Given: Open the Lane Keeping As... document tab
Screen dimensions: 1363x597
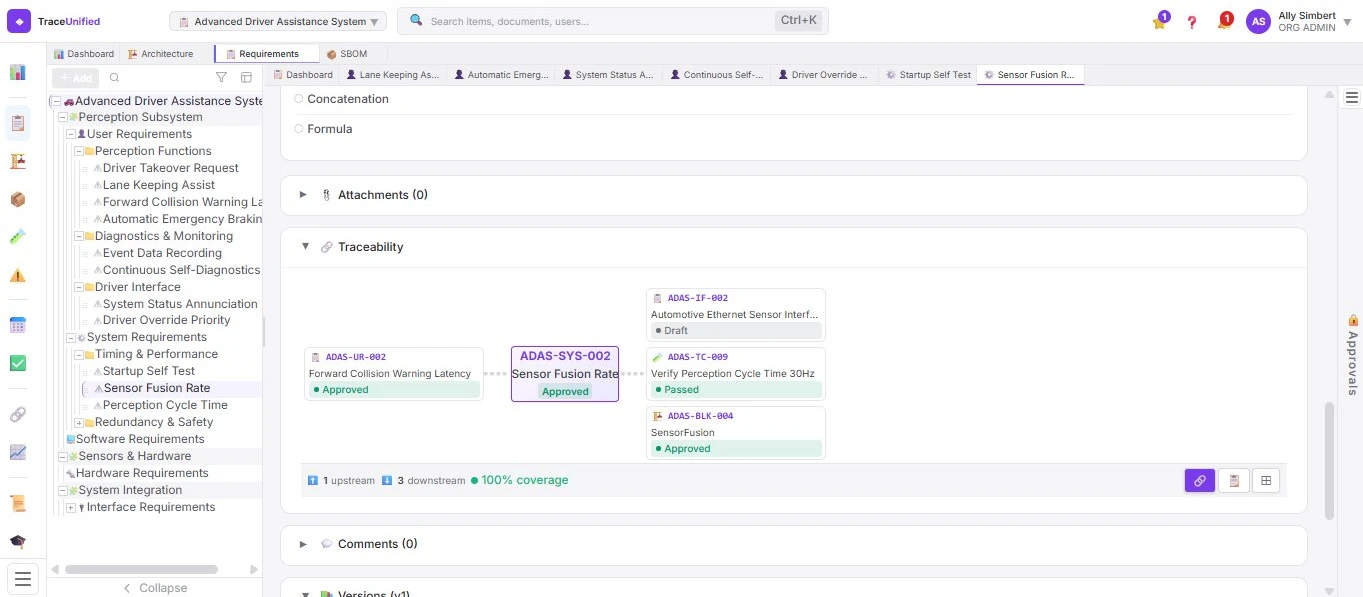Looking at the screenshot, I should click(x=393, y=75).
